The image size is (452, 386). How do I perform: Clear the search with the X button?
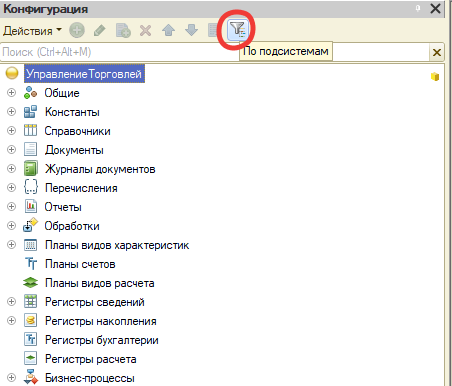point(437,52)
